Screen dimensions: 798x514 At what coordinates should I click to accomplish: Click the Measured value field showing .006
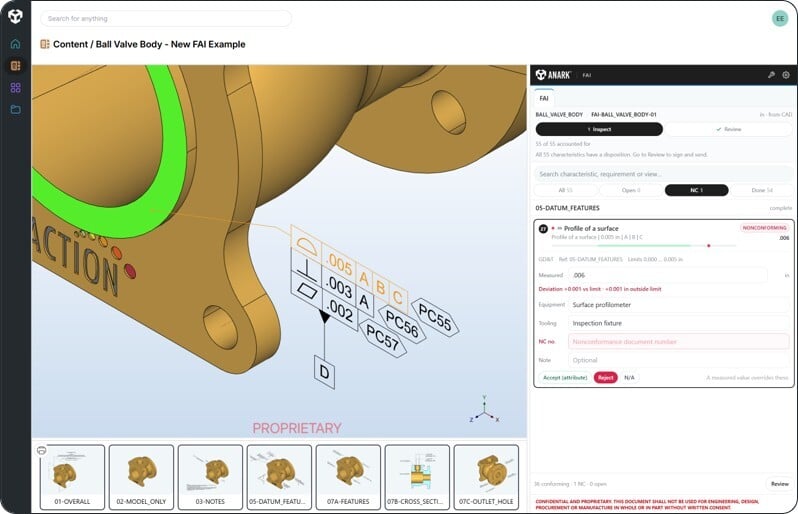(668, 275)
